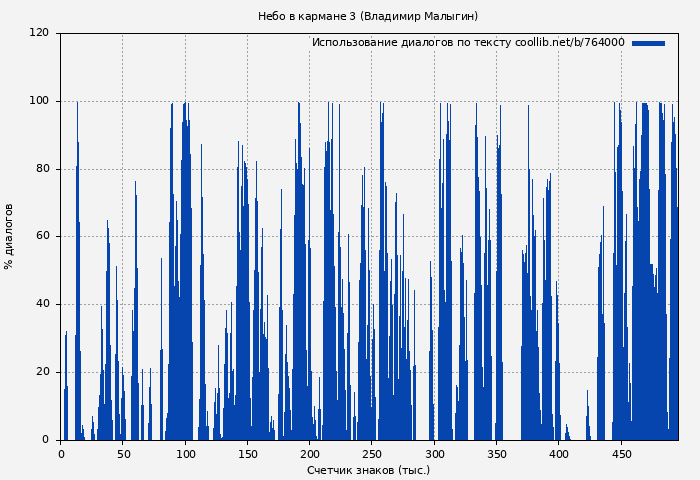The image size is (700, 480).
Task: Click the y-axis tick label 120
Action: [39, 33]
